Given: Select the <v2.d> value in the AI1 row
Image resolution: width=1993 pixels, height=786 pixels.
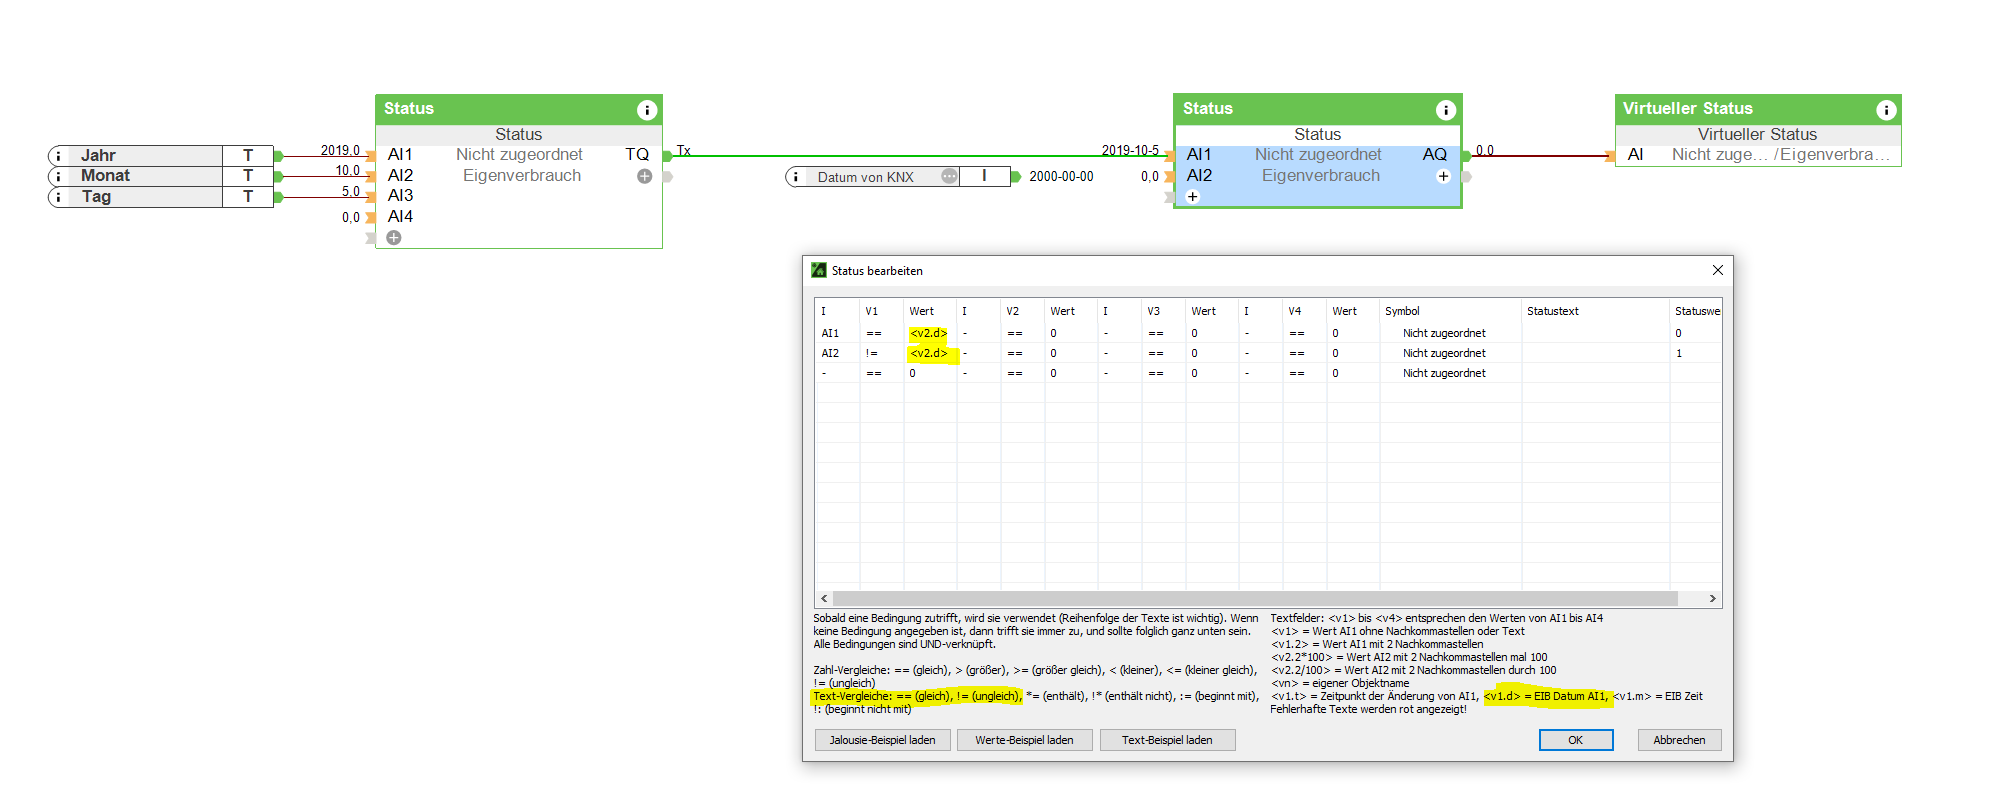Looking at the screenshot, I should 928,333.
